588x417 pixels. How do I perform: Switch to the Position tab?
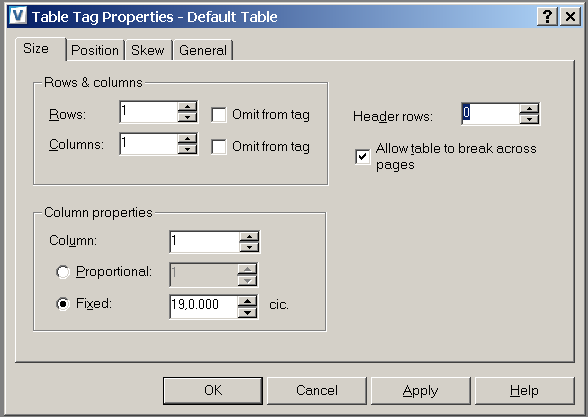click(95, 50)
